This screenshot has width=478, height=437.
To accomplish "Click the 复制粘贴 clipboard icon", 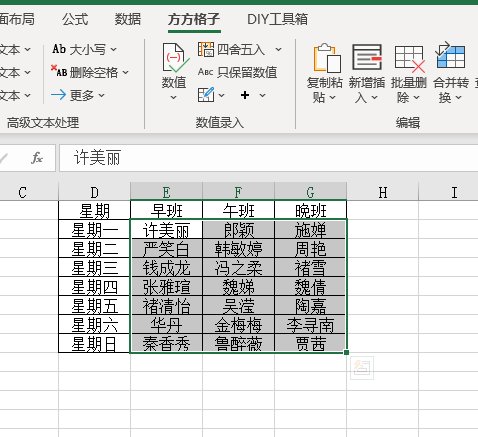I will 327,58.
